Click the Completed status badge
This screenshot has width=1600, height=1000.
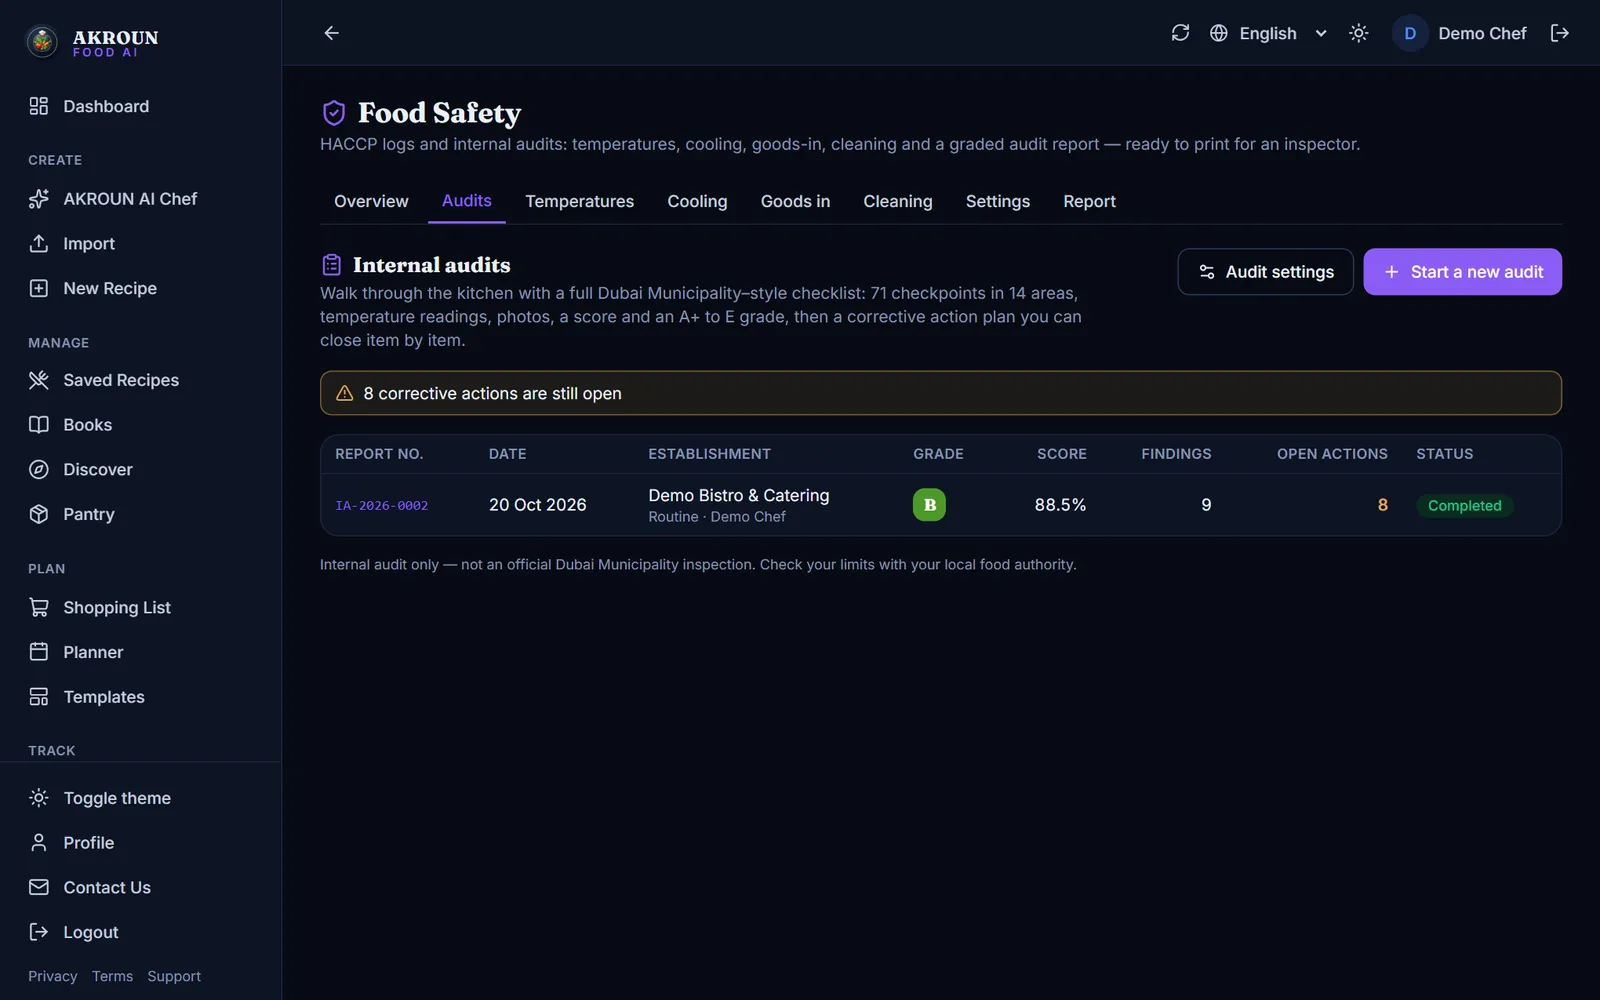[x=1464, y=506]
